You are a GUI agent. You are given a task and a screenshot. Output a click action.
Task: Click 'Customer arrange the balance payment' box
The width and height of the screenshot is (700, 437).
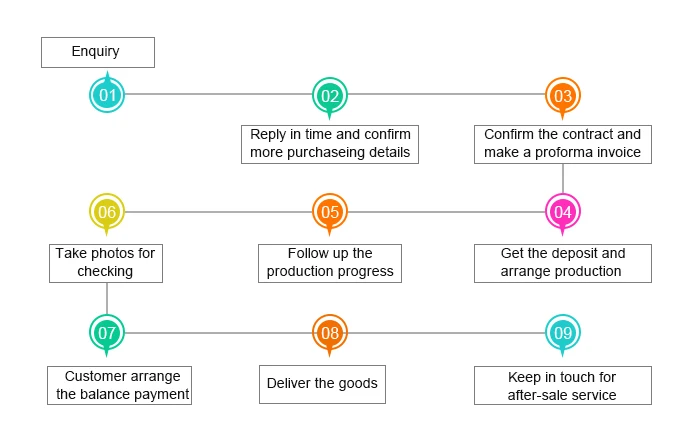pyautogui.click(x=119, y=385)
